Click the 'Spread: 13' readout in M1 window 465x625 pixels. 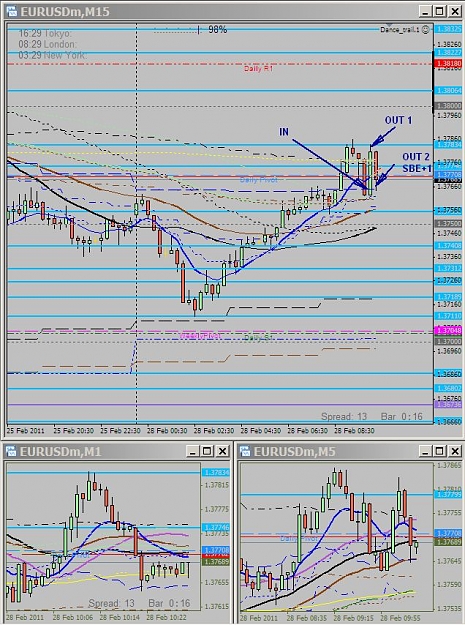tap(111, 603)
